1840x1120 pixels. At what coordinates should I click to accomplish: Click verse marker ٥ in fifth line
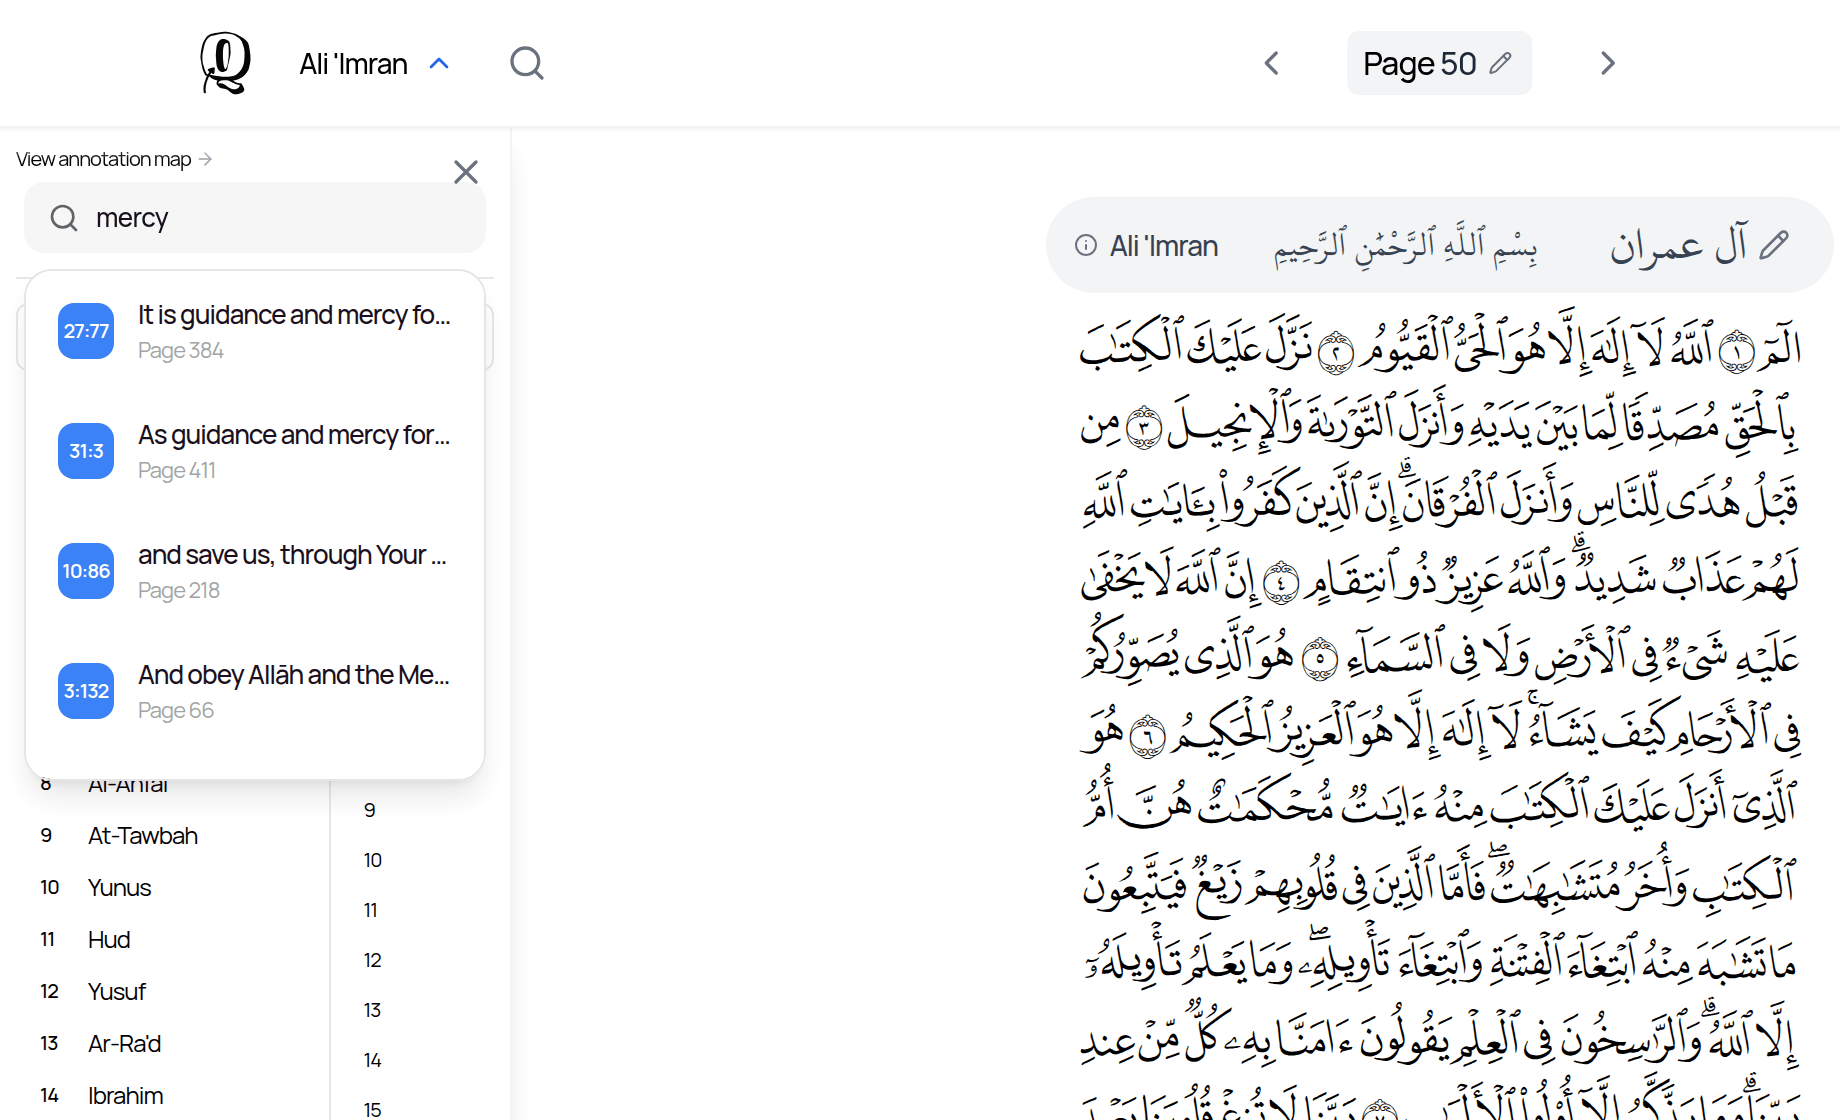(x=1320, y=659)
